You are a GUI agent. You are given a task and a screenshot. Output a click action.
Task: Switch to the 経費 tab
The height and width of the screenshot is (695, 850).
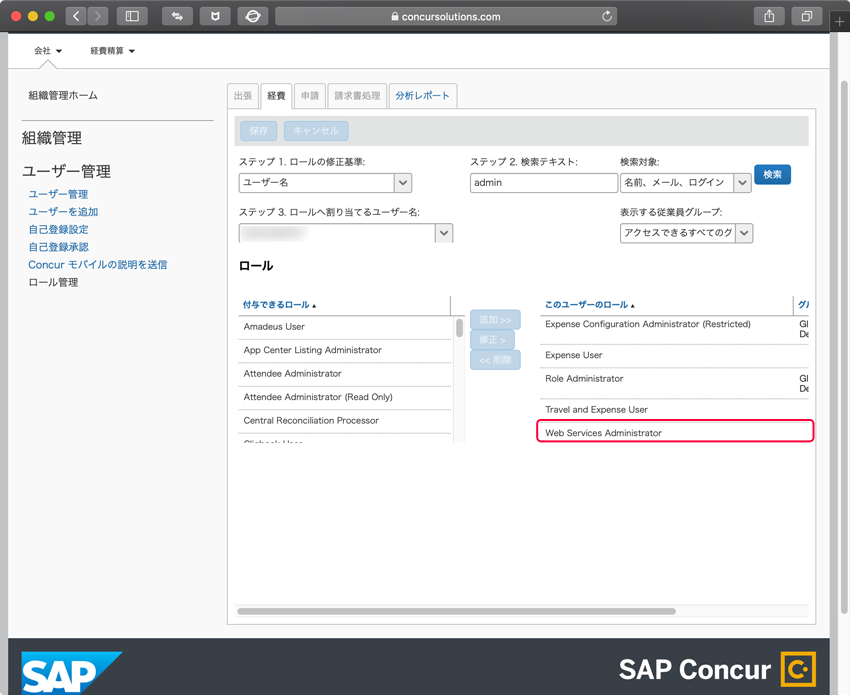(276, 96)
